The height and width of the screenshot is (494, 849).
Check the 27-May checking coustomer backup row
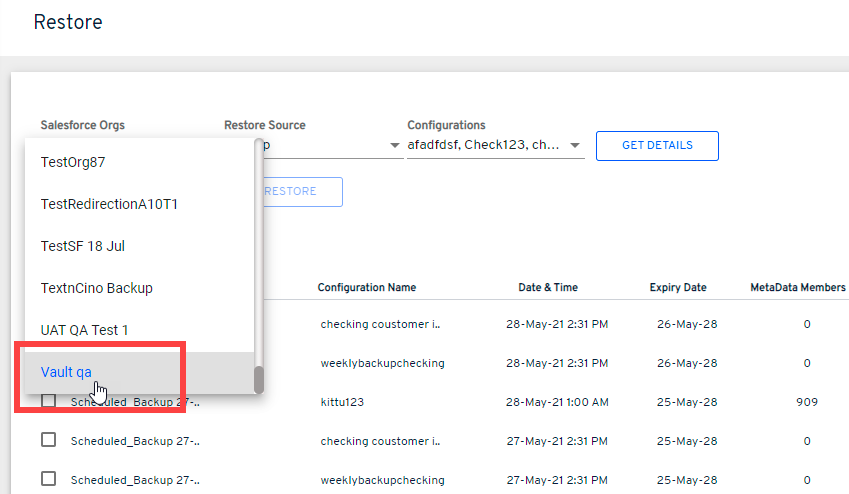click(x=48, y=440)
